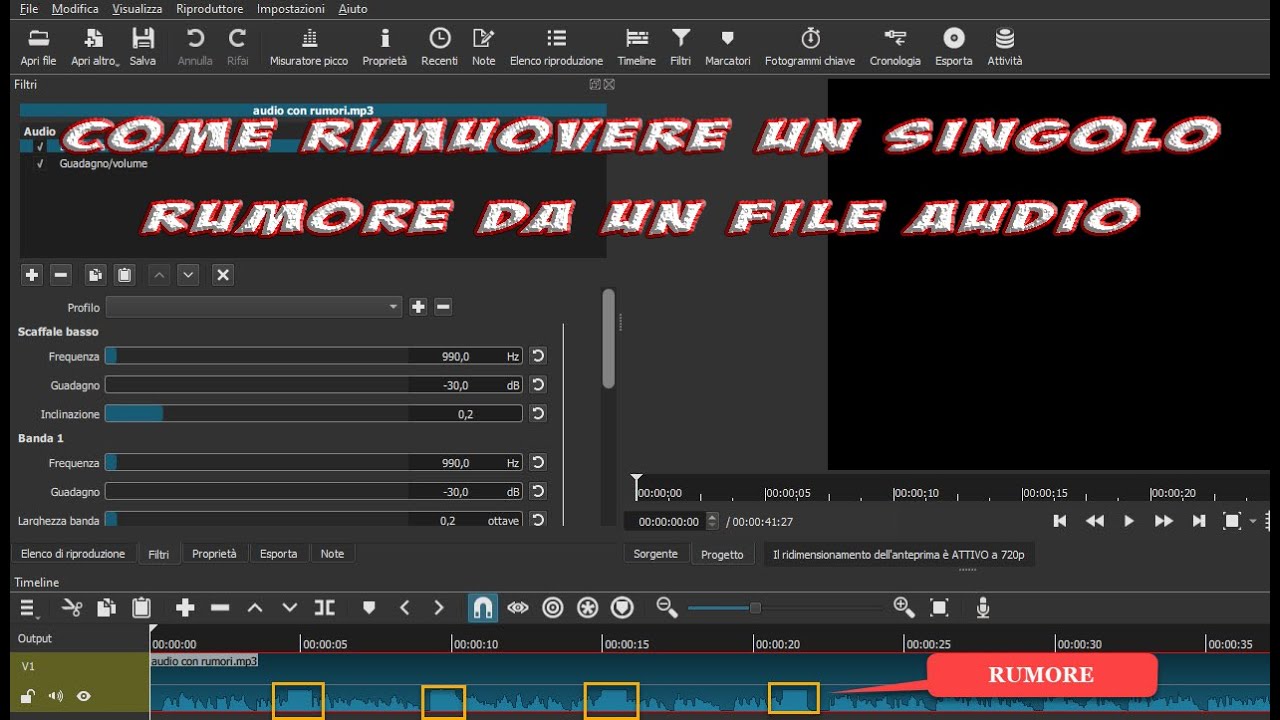Click the Apri altro toolbar button
Screen dimensions: 1280x720
94,47
